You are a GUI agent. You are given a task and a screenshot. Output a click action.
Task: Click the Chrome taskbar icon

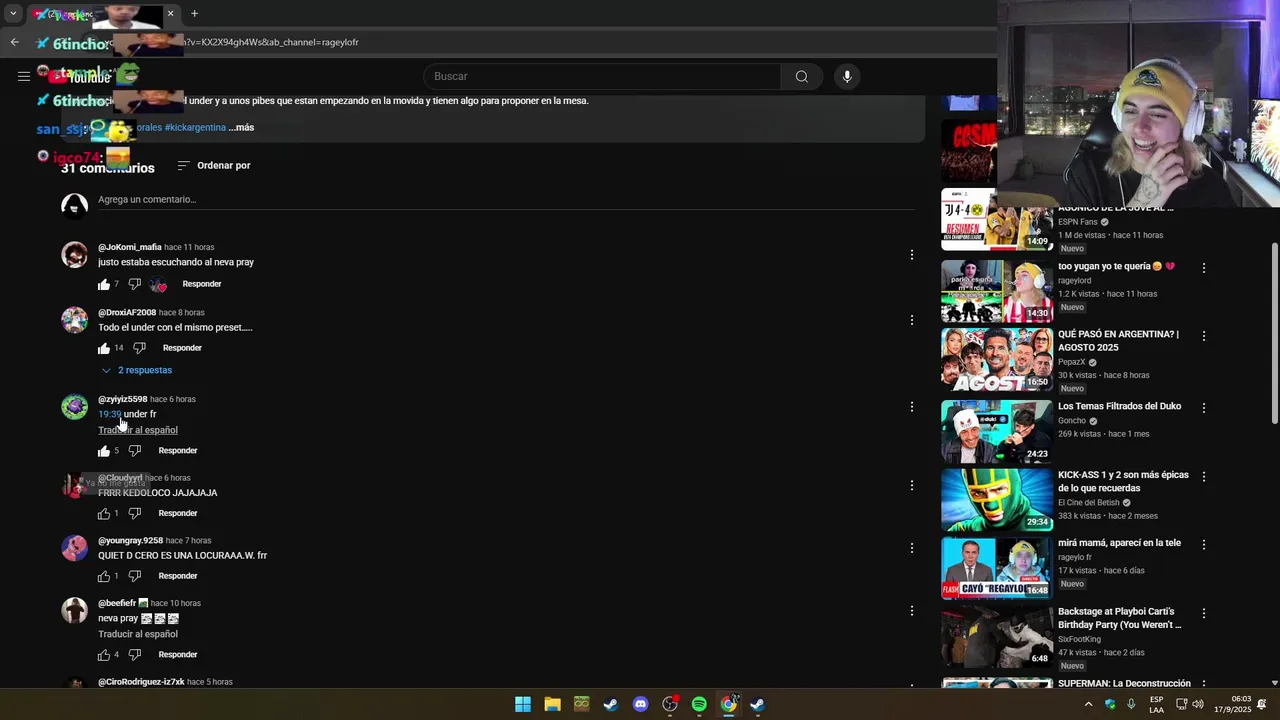coord(729,704)
